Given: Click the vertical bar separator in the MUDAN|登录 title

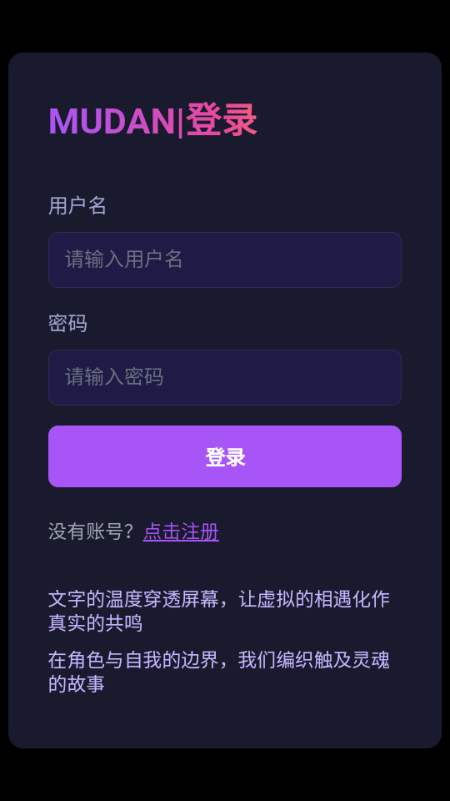Looking at the screenshot, I should (180, 122).
